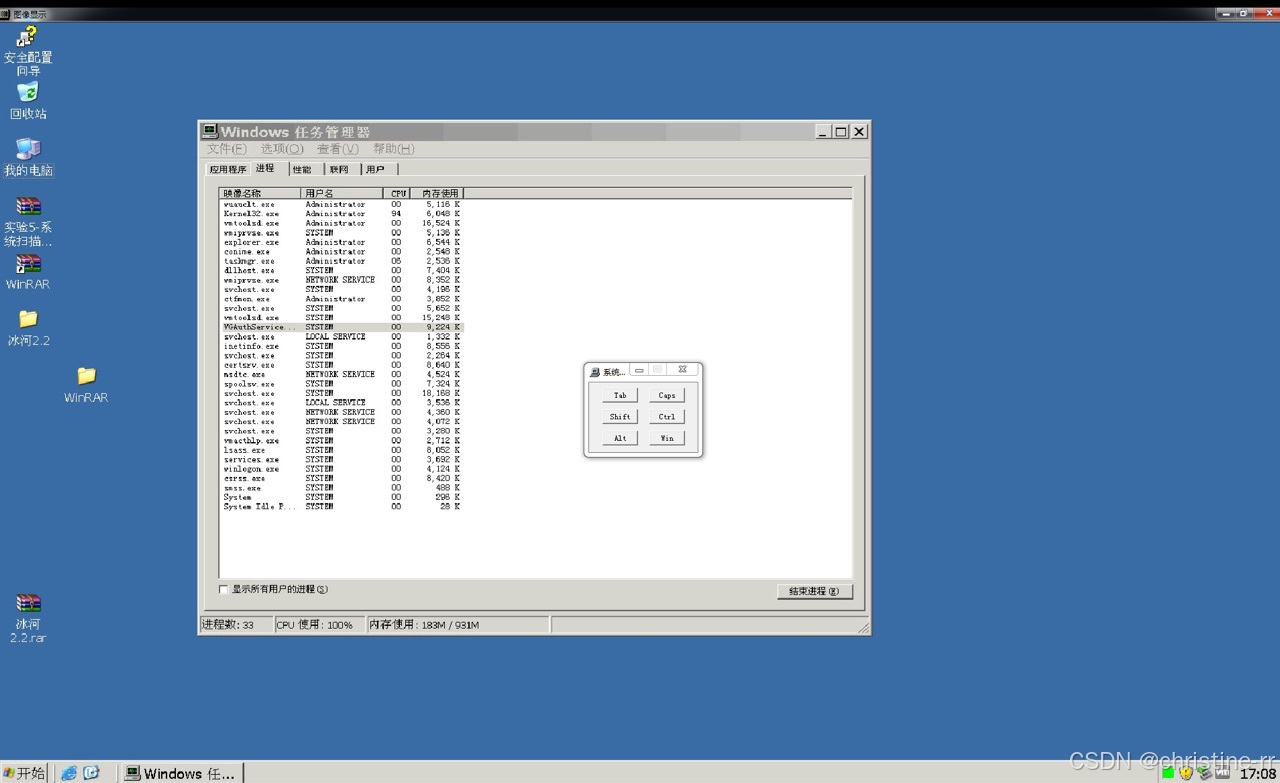Screen dimensions: 1280x783
Task: Click the Ctrl key button
Action: (x=667, y=416)
